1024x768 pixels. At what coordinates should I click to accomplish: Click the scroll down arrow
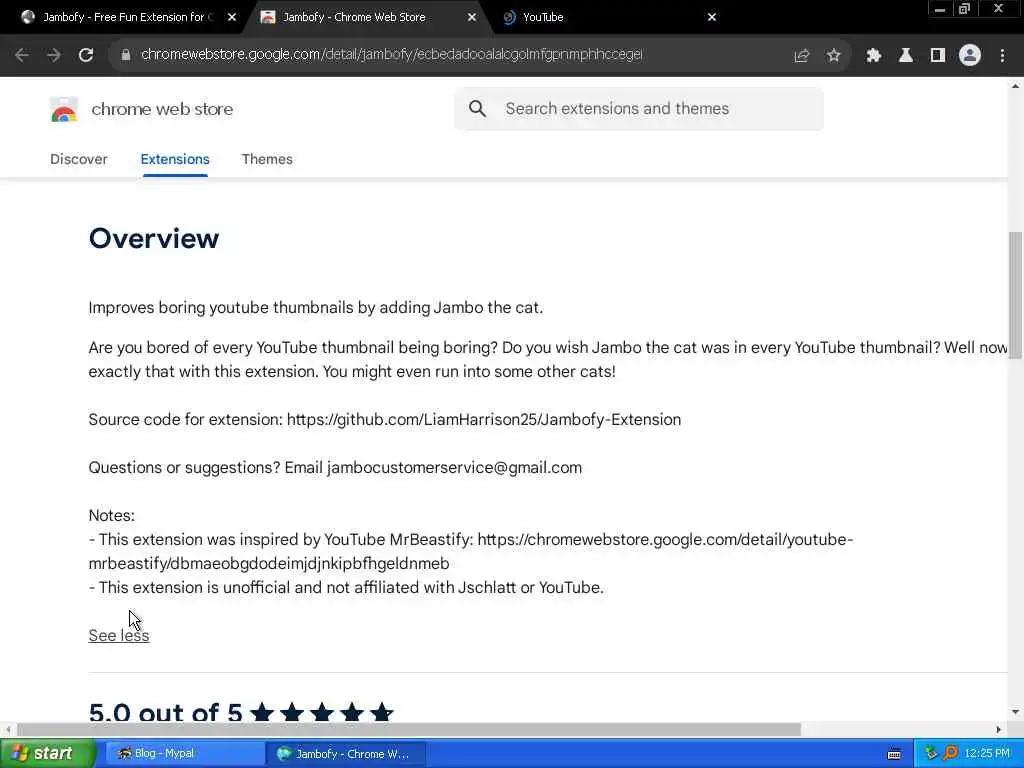(x=1015, y=711)
